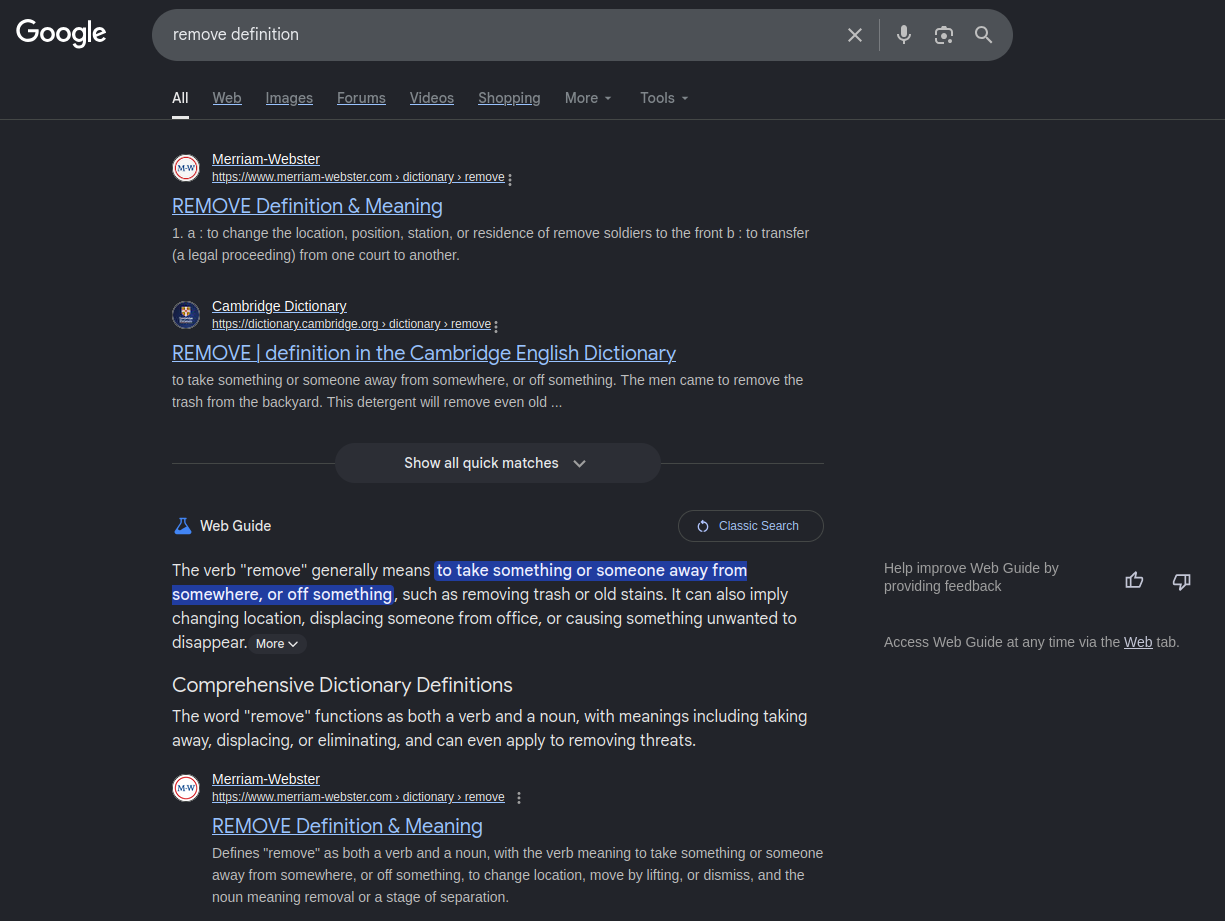1225x921 pixels.
Task: Click the Classic Search button
Action: (751, 526)
